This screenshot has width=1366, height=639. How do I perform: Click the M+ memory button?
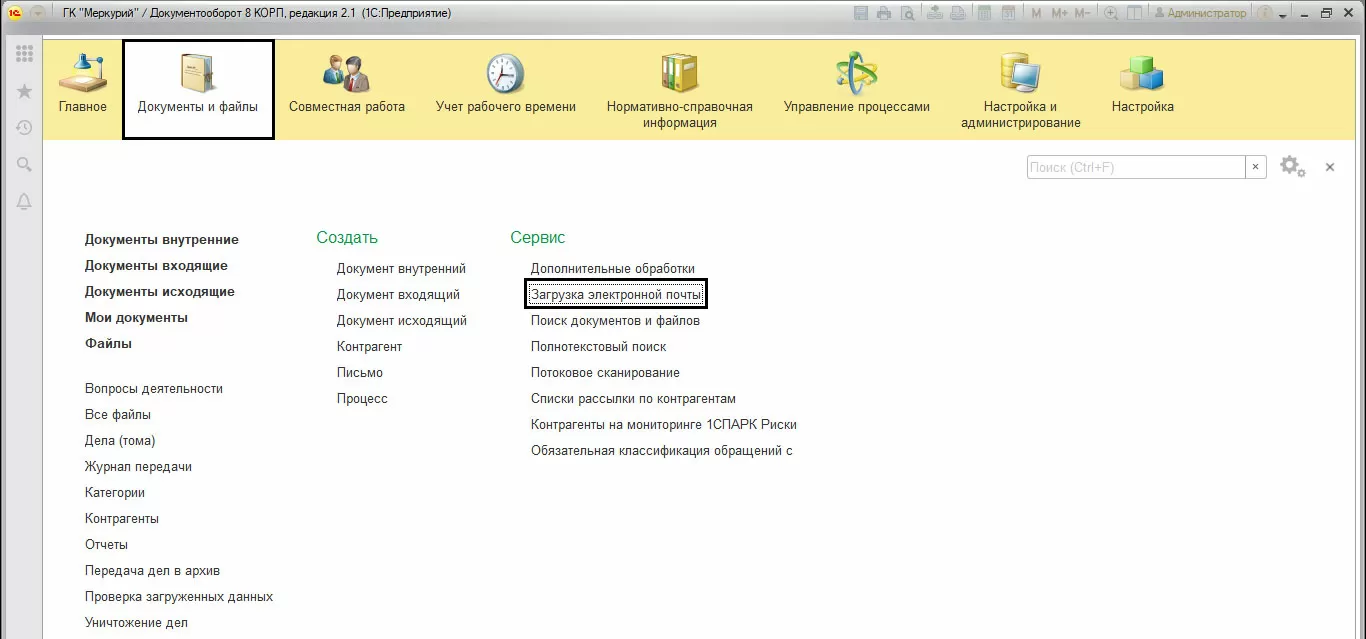point(1059,13)
